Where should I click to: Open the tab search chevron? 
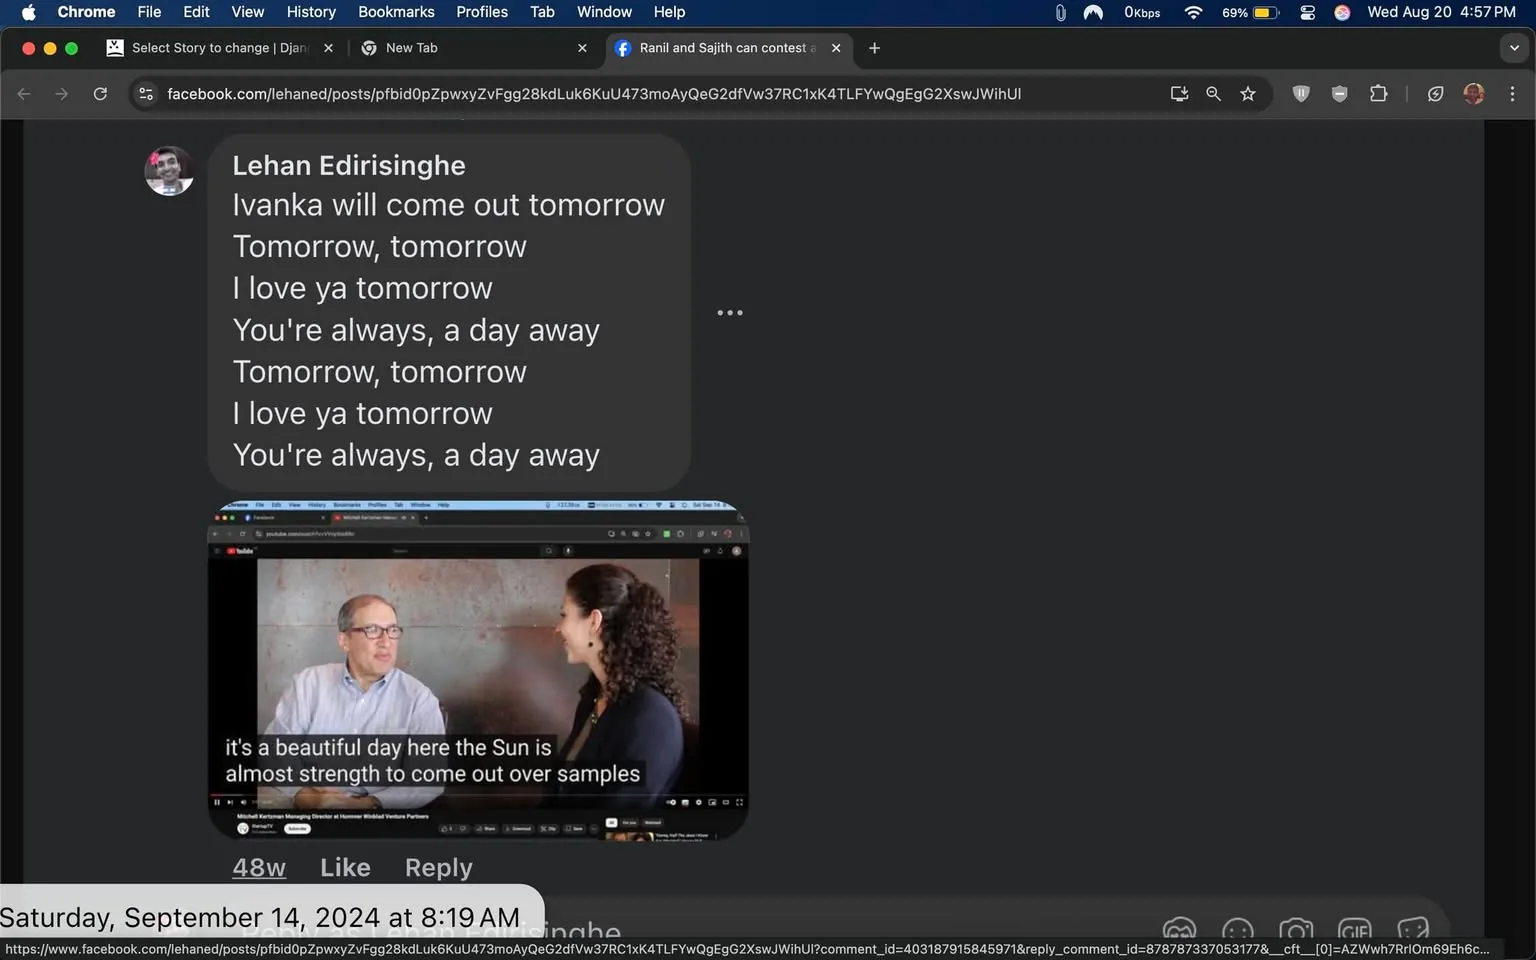[1513, 47]
